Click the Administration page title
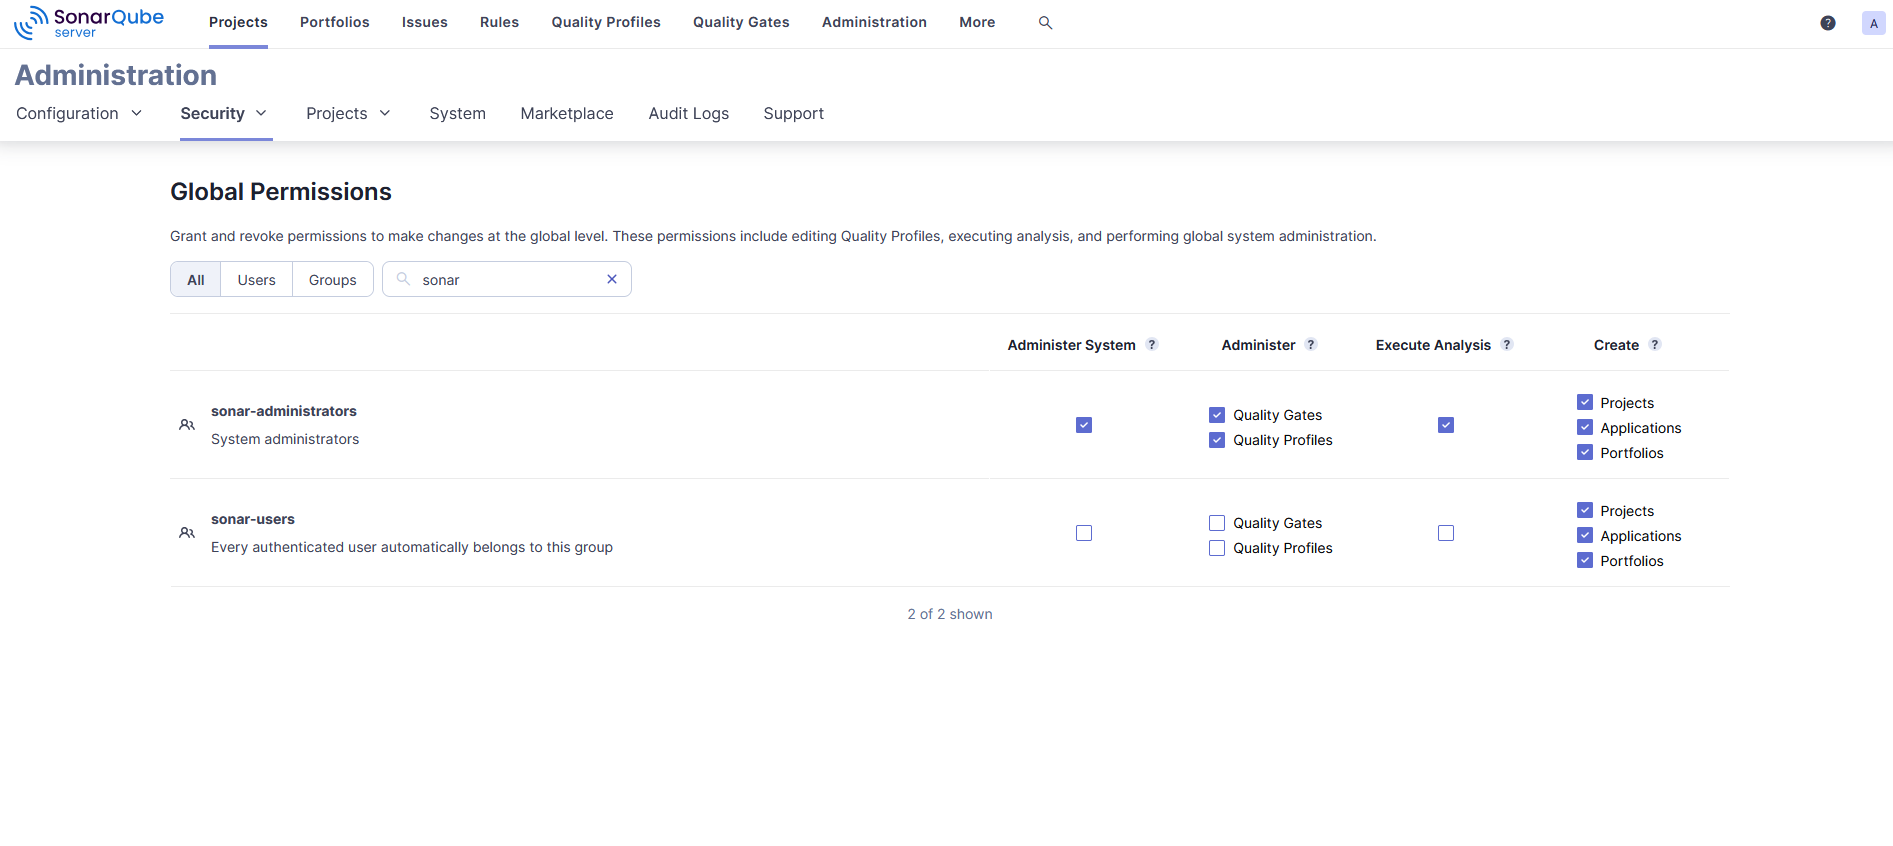Screen dimensions: 1893x846 pos(116,75)
